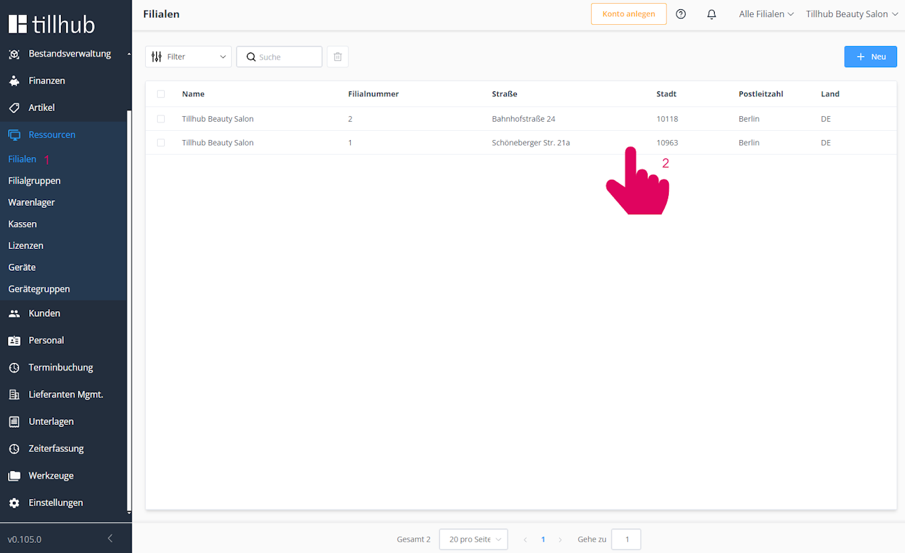Open the help question mark icon
Screen dimensions: 905x553
pos(681,14)
